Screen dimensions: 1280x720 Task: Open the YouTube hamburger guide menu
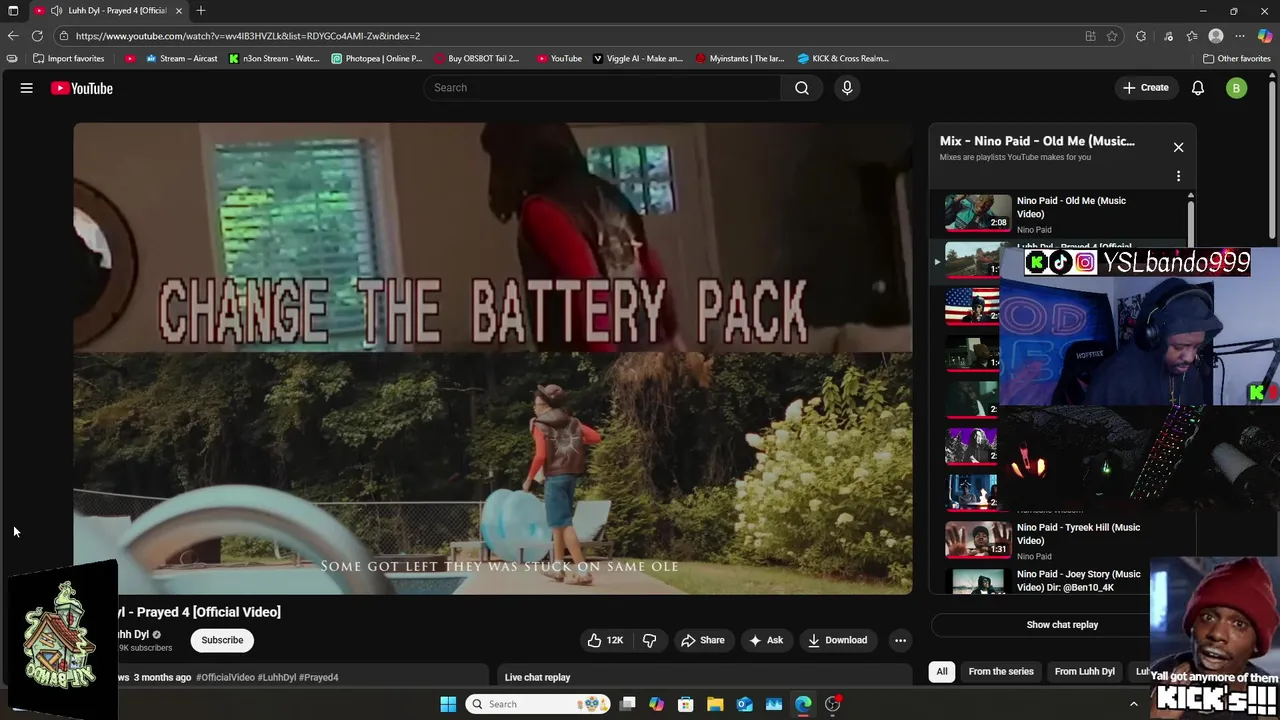point(27,88)
